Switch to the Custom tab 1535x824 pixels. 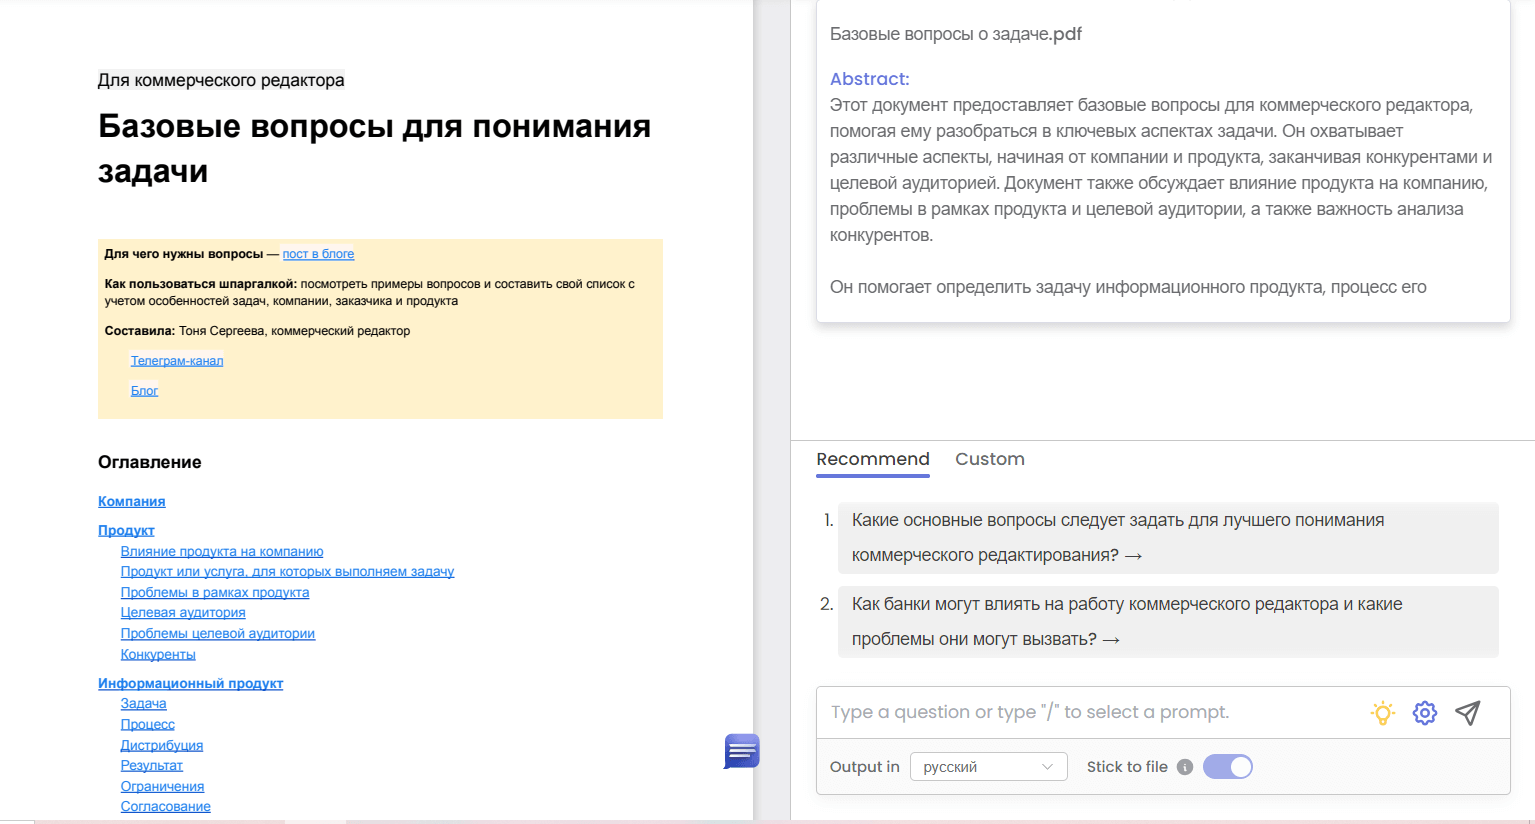click(x=989, y=459)
